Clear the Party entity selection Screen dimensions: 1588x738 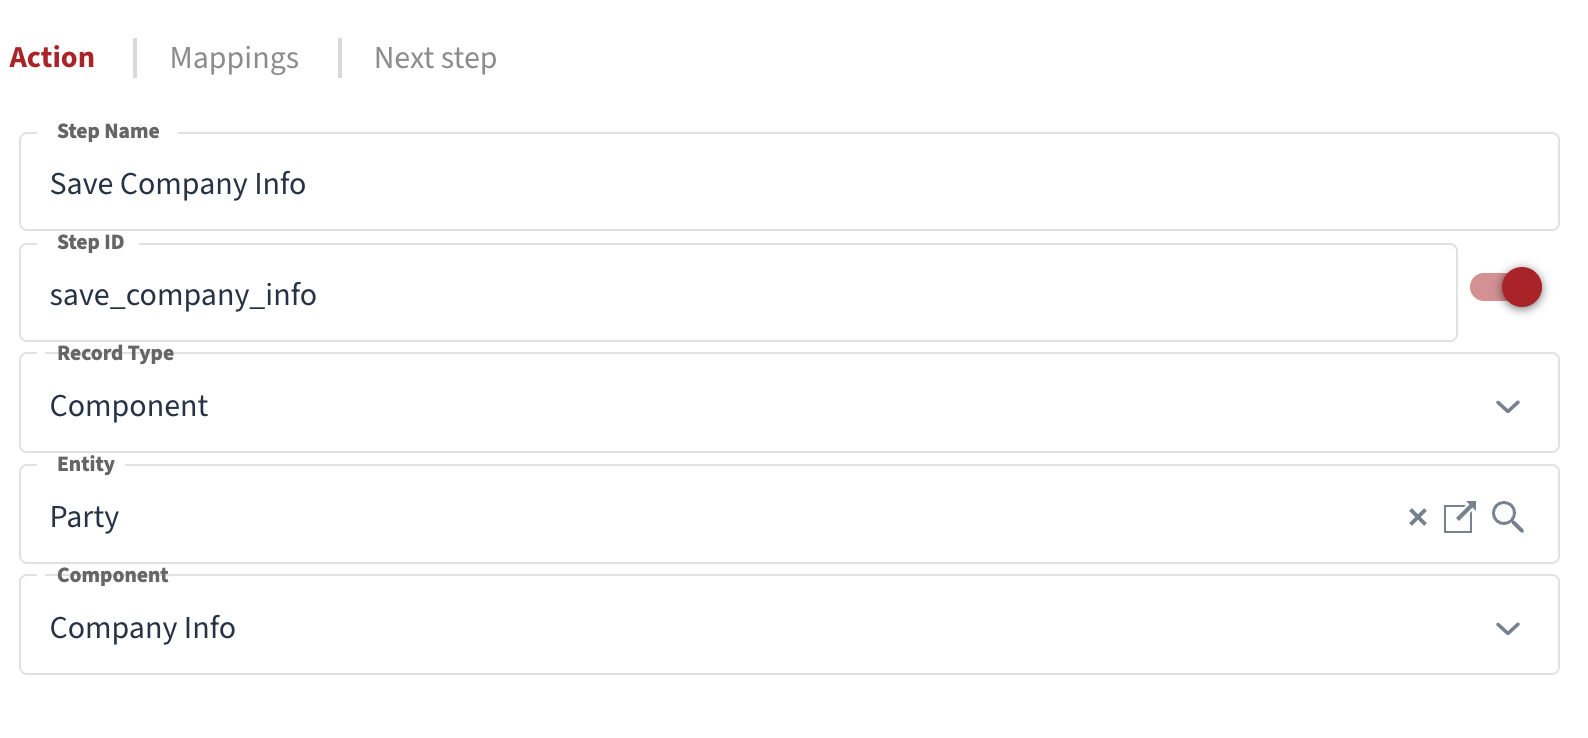1416,517
